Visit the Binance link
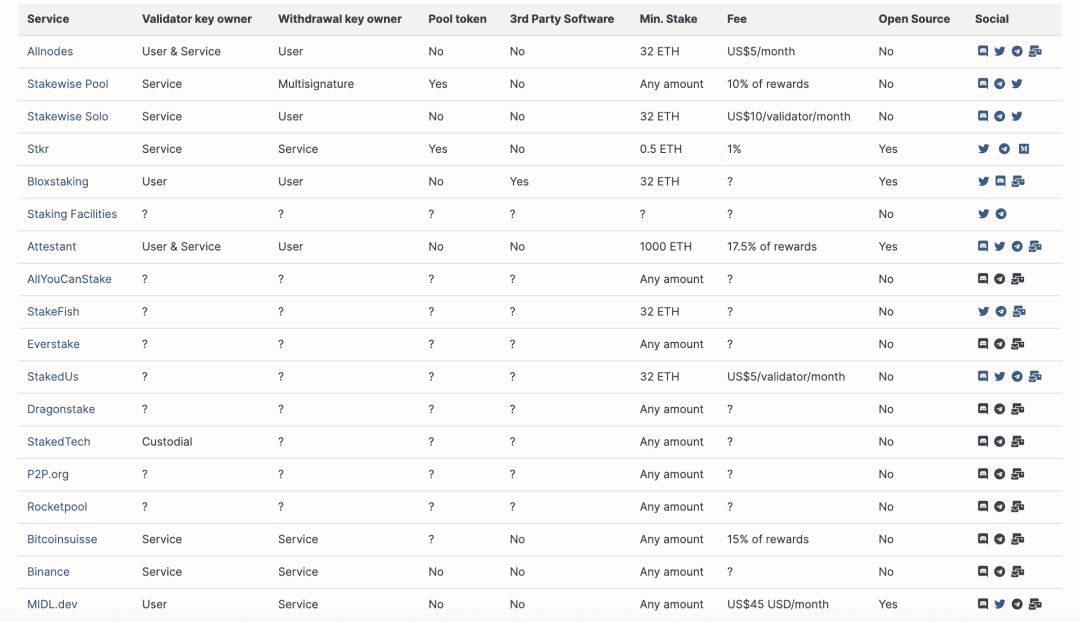1080x622 pixels. point(48,571)
